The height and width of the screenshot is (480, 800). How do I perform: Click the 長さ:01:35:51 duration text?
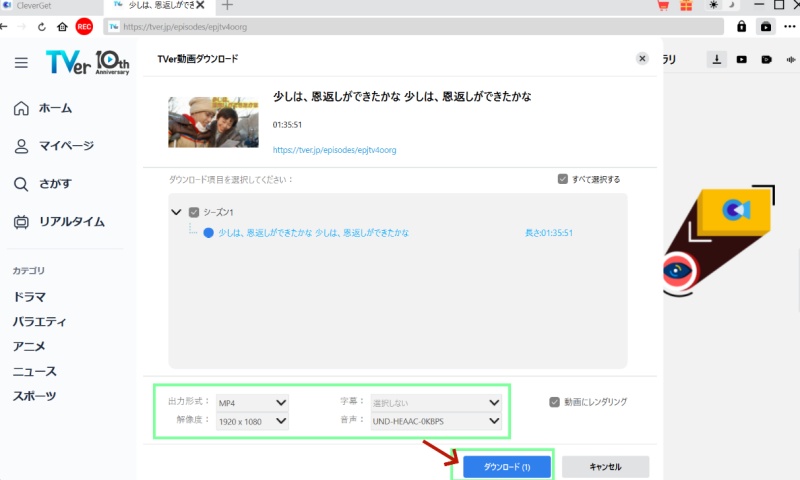point(549,233)
